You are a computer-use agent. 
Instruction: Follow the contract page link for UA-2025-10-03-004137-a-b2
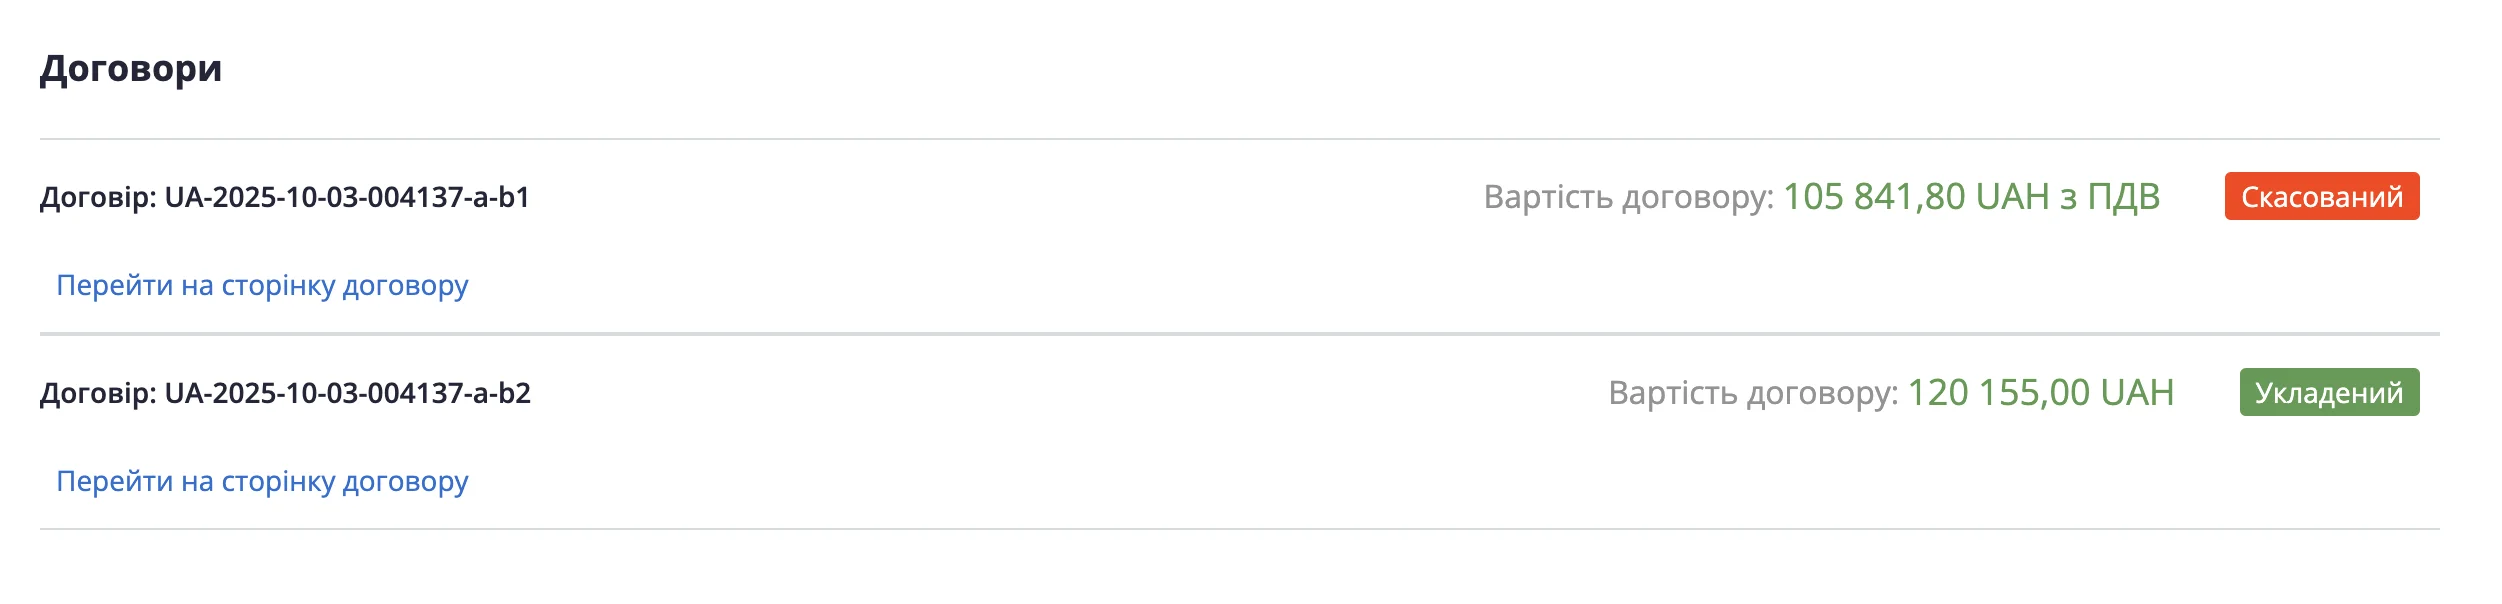click(x=262, y=482)
